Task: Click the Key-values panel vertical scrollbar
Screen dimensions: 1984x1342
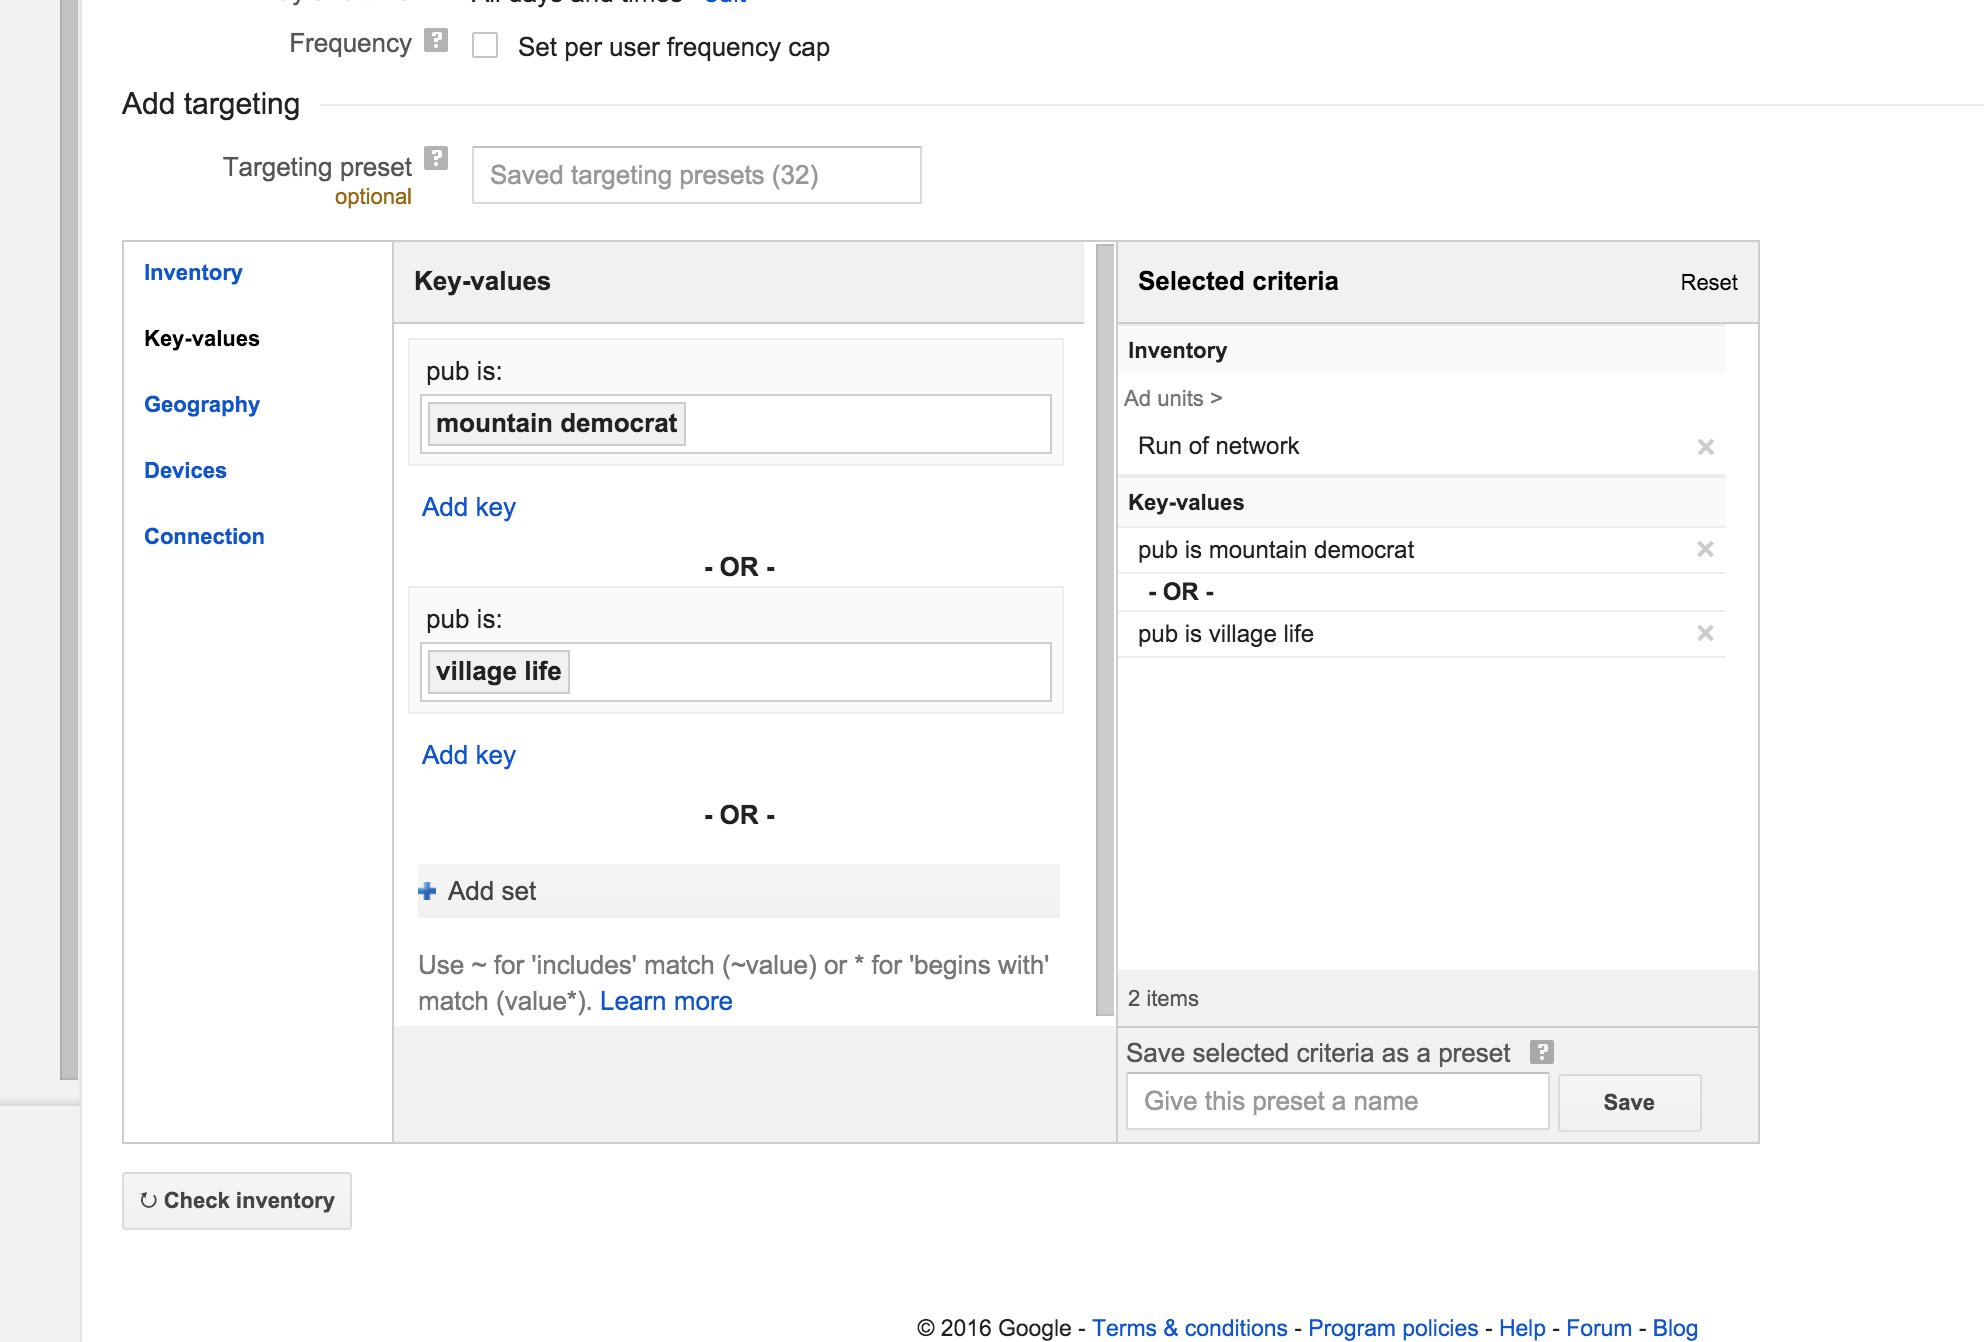Action: coord(1104,630)
